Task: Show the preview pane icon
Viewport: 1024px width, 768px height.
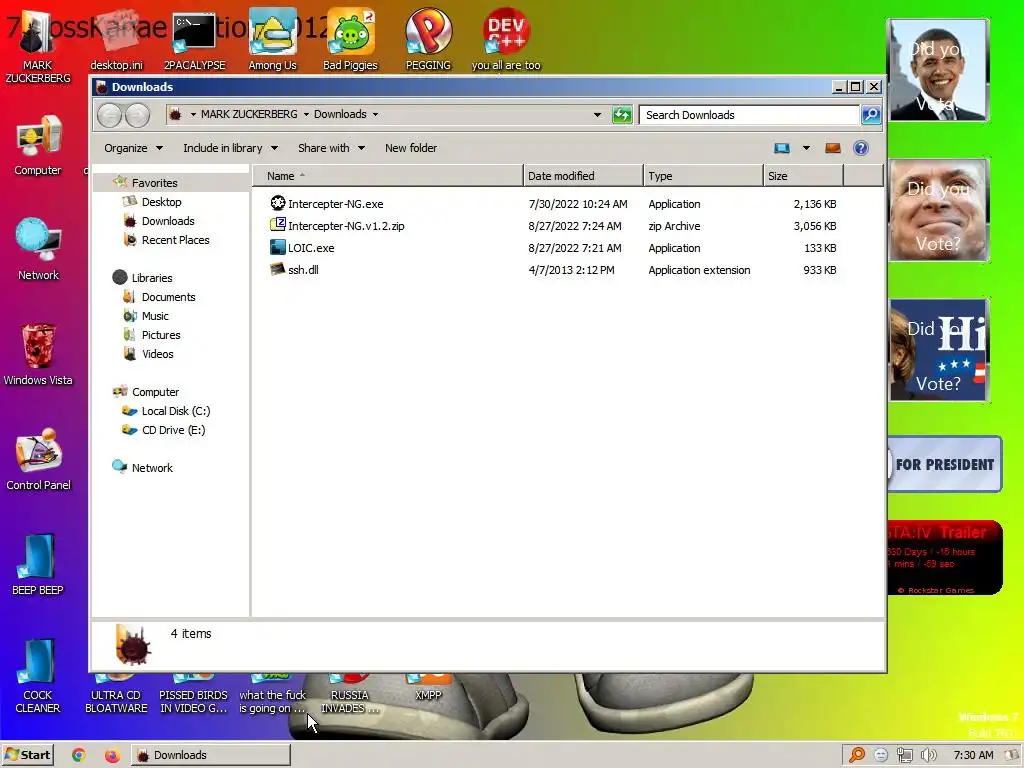Action: coord(833,148)
